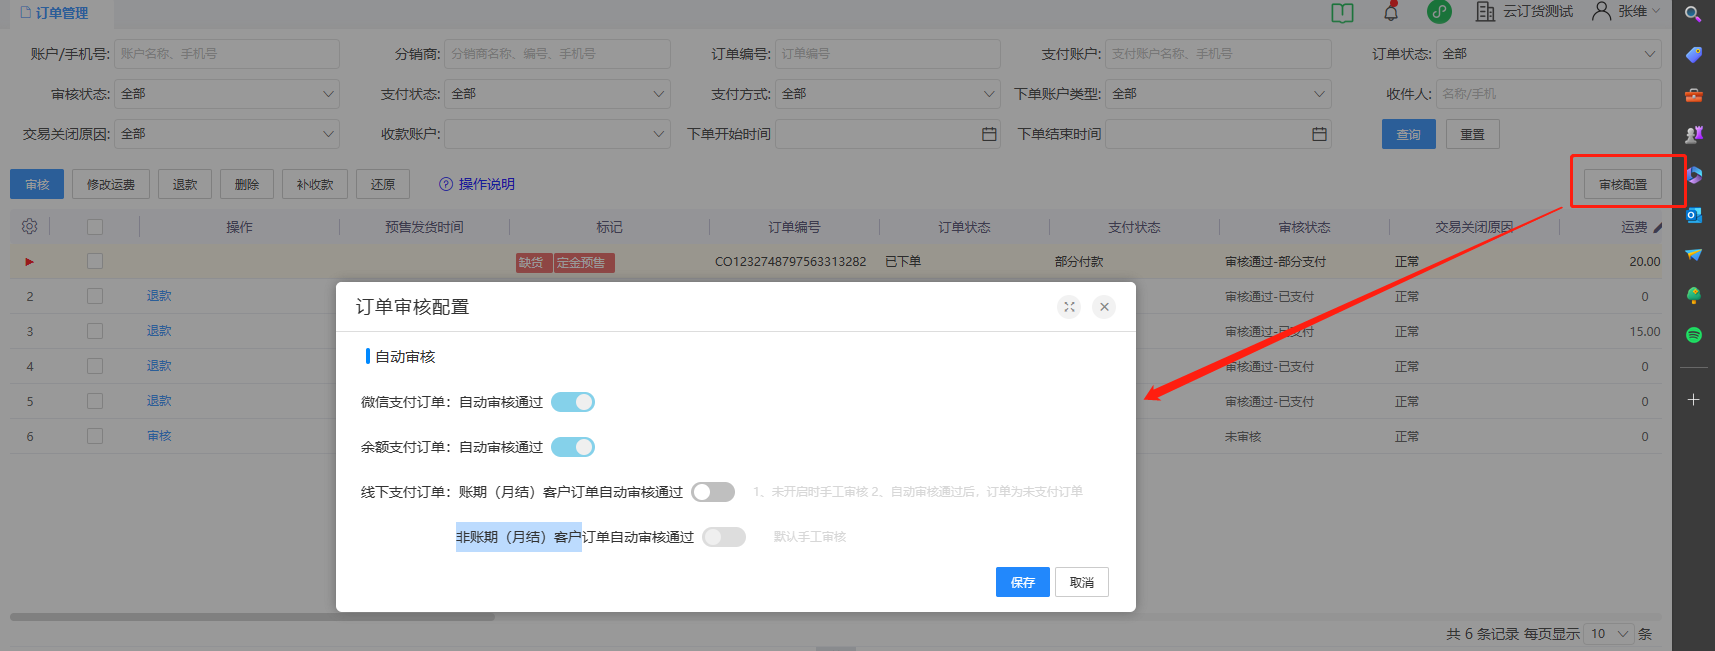Viewport: 1715px width, 651px height.
Task: Click the blue 查询 button
Action: 1409,134
